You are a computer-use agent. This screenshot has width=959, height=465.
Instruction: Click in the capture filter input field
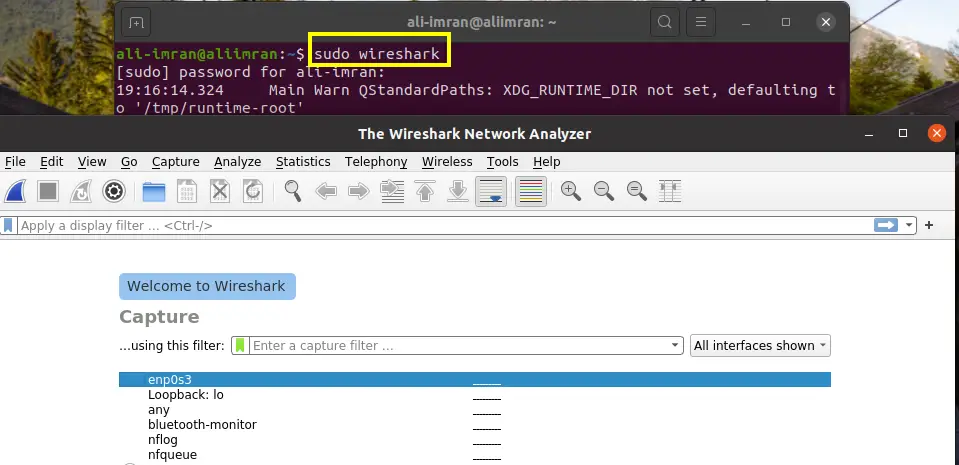(459, 345)
